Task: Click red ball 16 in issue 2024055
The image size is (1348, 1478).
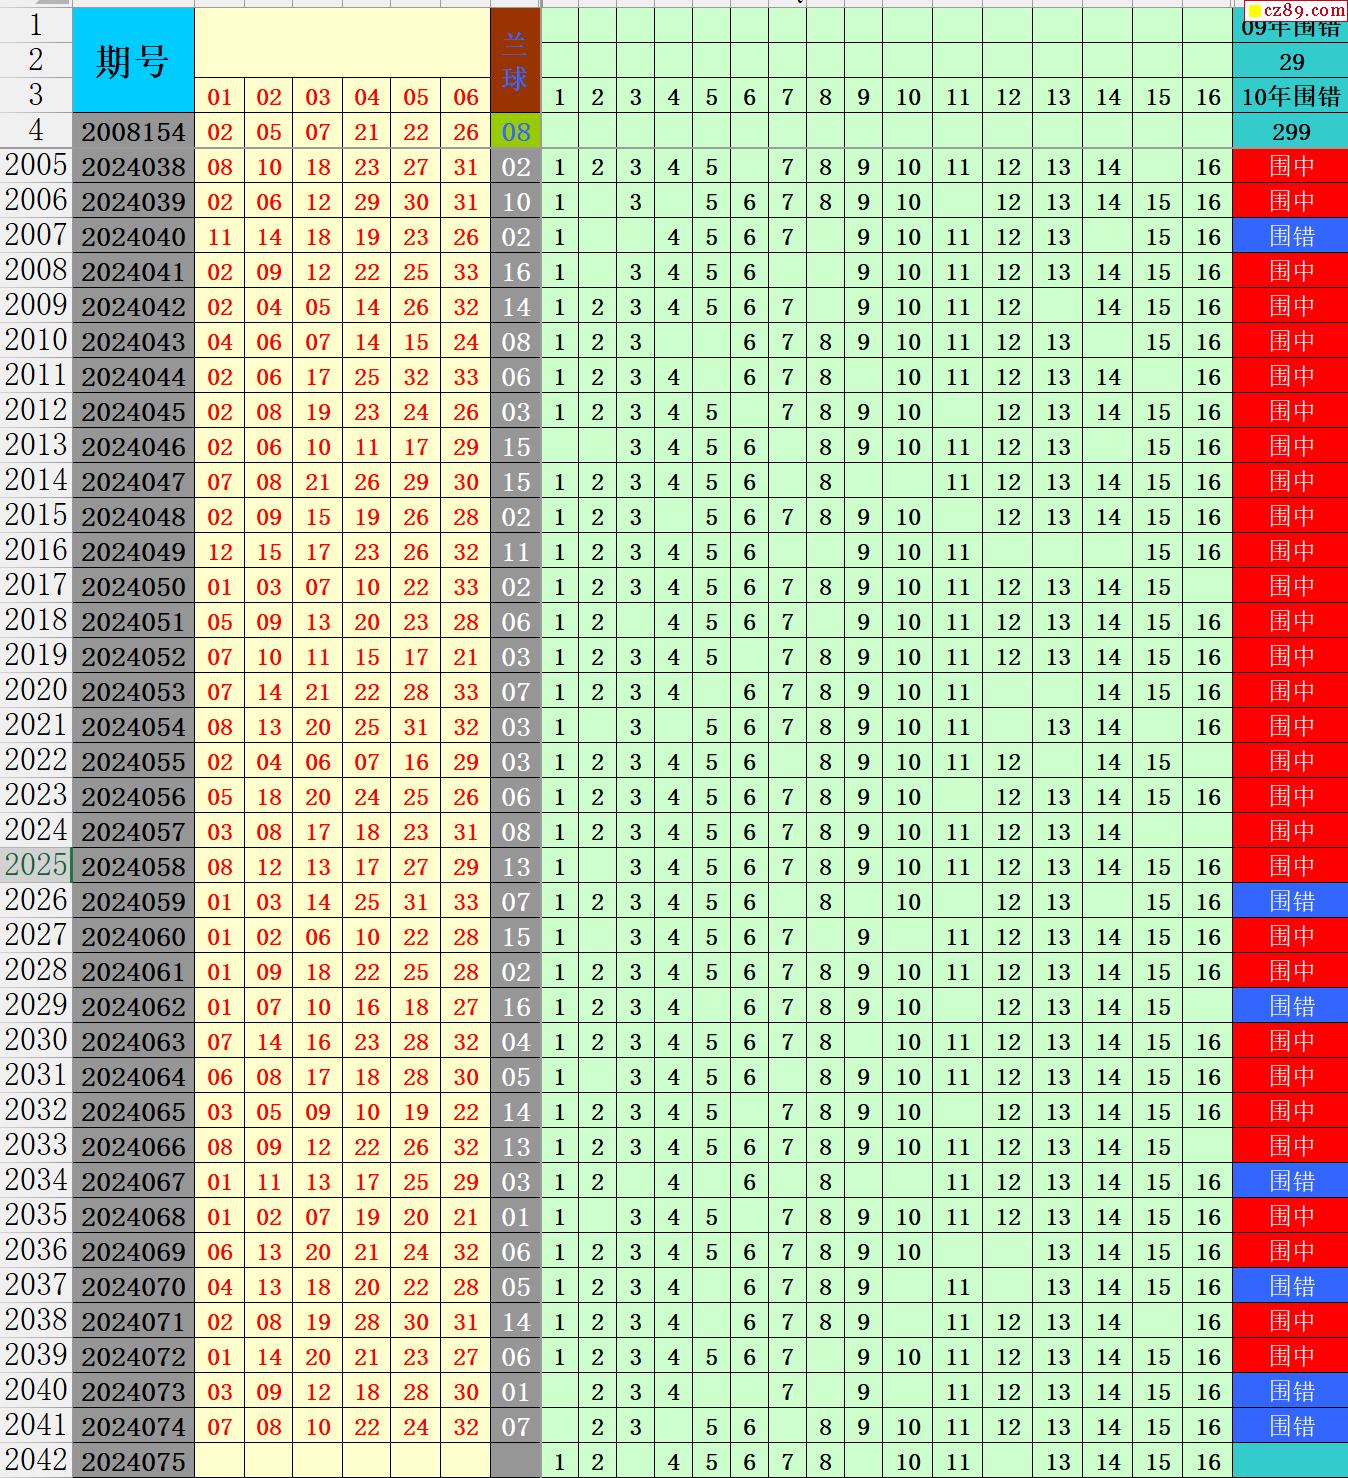Action: pyautogui.click(x=416, y=761)
